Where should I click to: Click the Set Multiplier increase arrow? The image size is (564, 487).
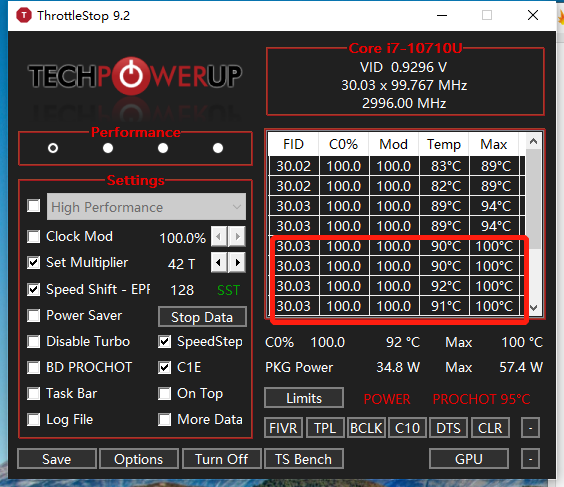point(237,263)
